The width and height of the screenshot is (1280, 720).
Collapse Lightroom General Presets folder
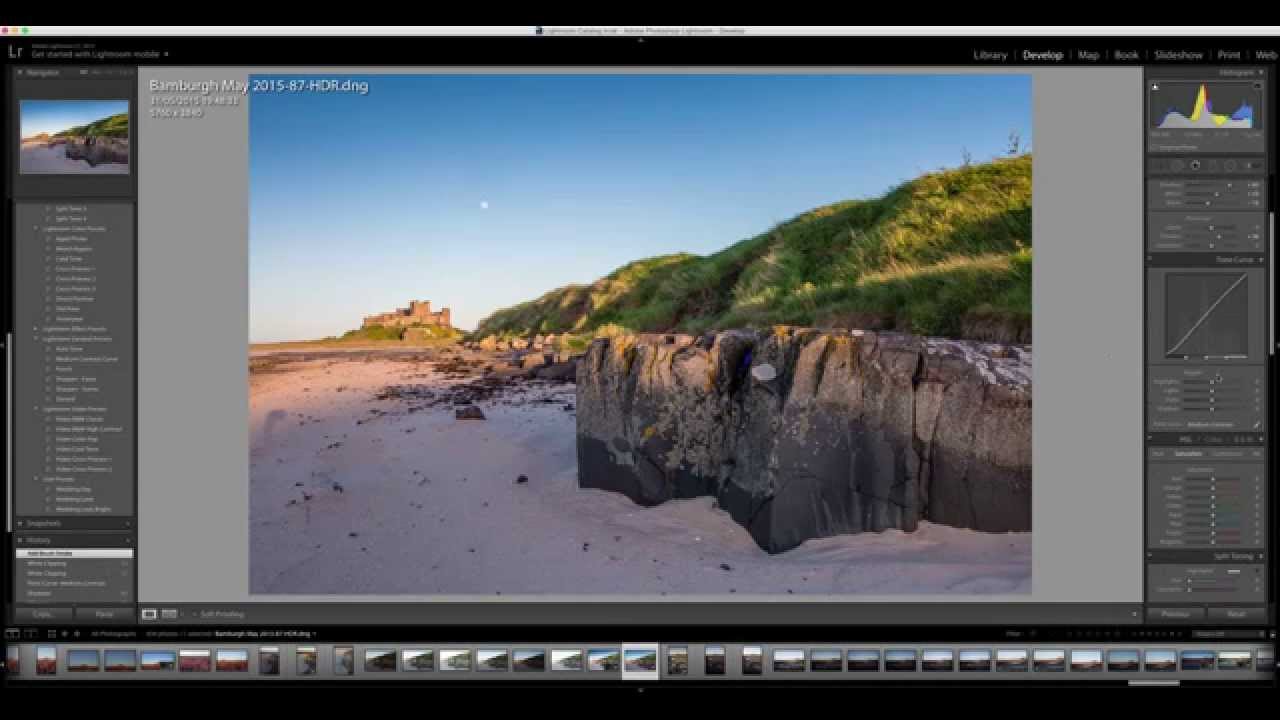click(37, 338)
